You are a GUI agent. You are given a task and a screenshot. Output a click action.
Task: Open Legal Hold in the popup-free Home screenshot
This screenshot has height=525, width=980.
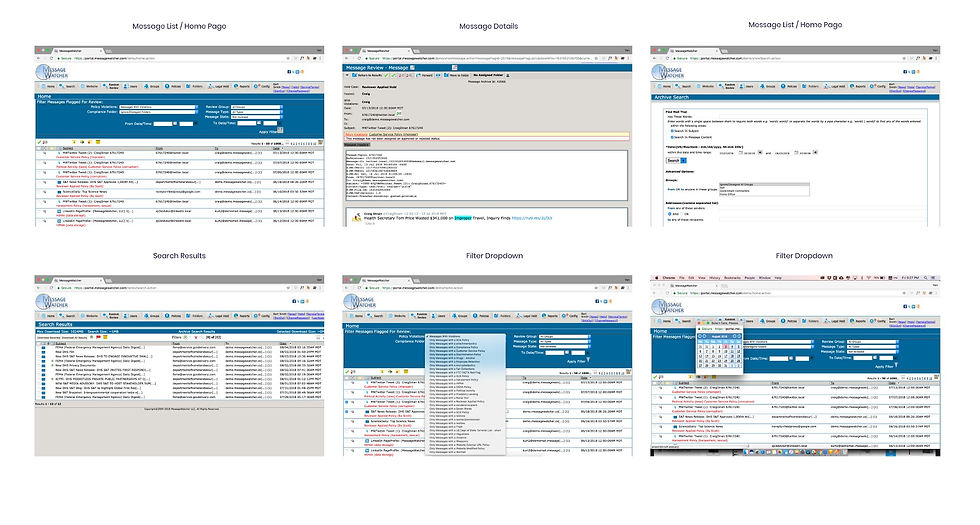coord(218,86)
